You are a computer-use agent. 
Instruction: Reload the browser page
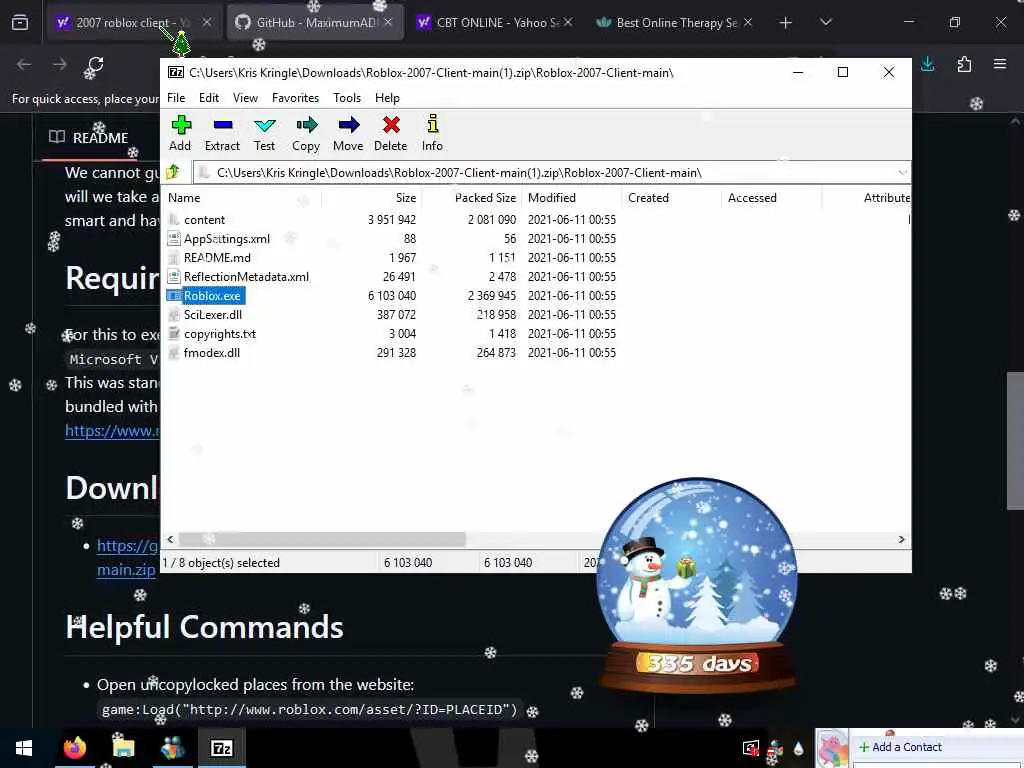click(95, 65)
